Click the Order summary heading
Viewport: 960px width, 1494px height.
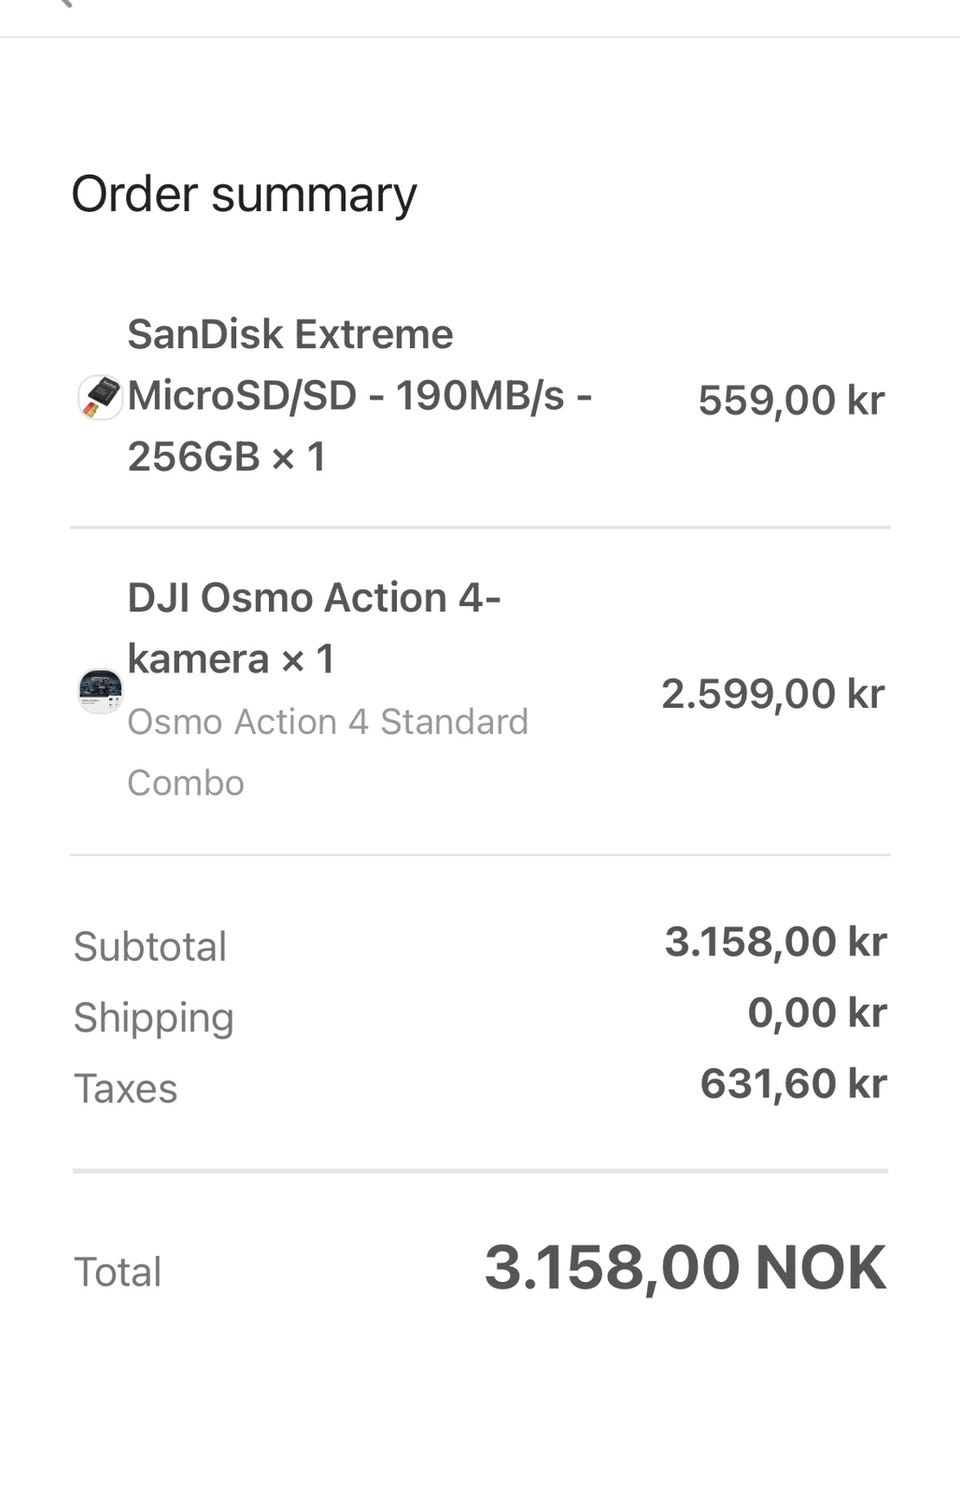pyautogui.click(x=244, y=194)
